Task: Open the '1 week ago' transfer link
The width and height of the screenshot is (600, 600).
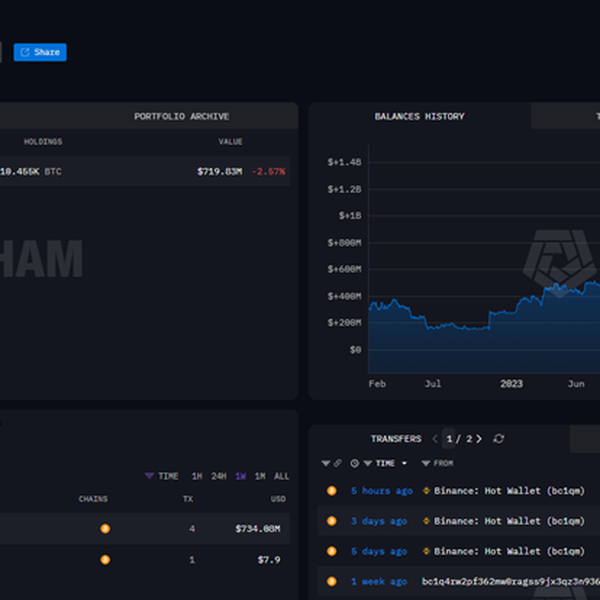Action: [379, 581]
